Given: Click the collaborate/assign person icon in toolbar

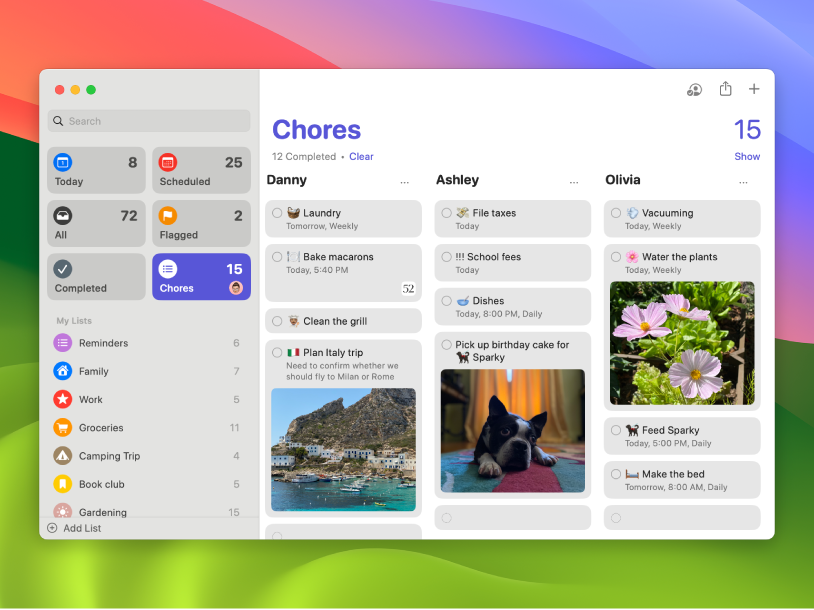Looking at the screenshot, I should tap(694, 89).
